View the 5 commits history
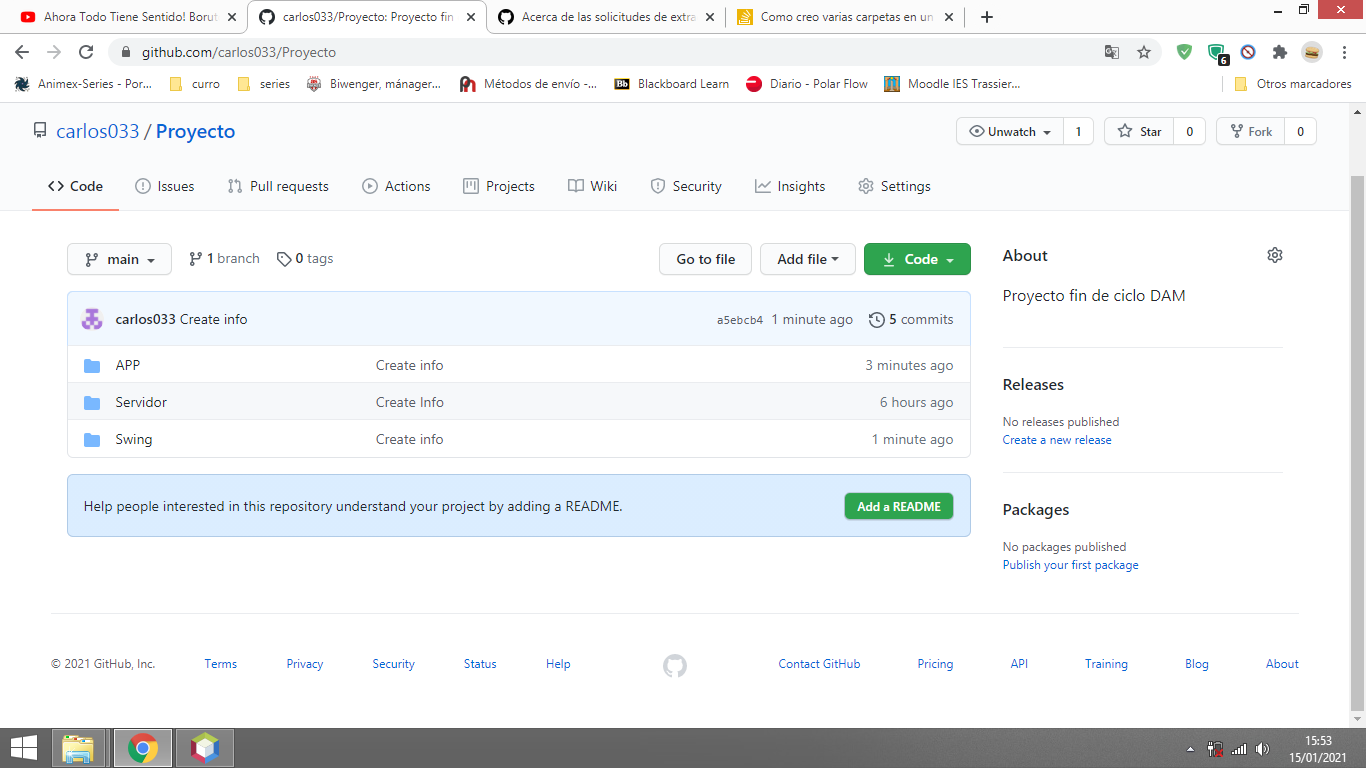 click(x=911, y=320)
